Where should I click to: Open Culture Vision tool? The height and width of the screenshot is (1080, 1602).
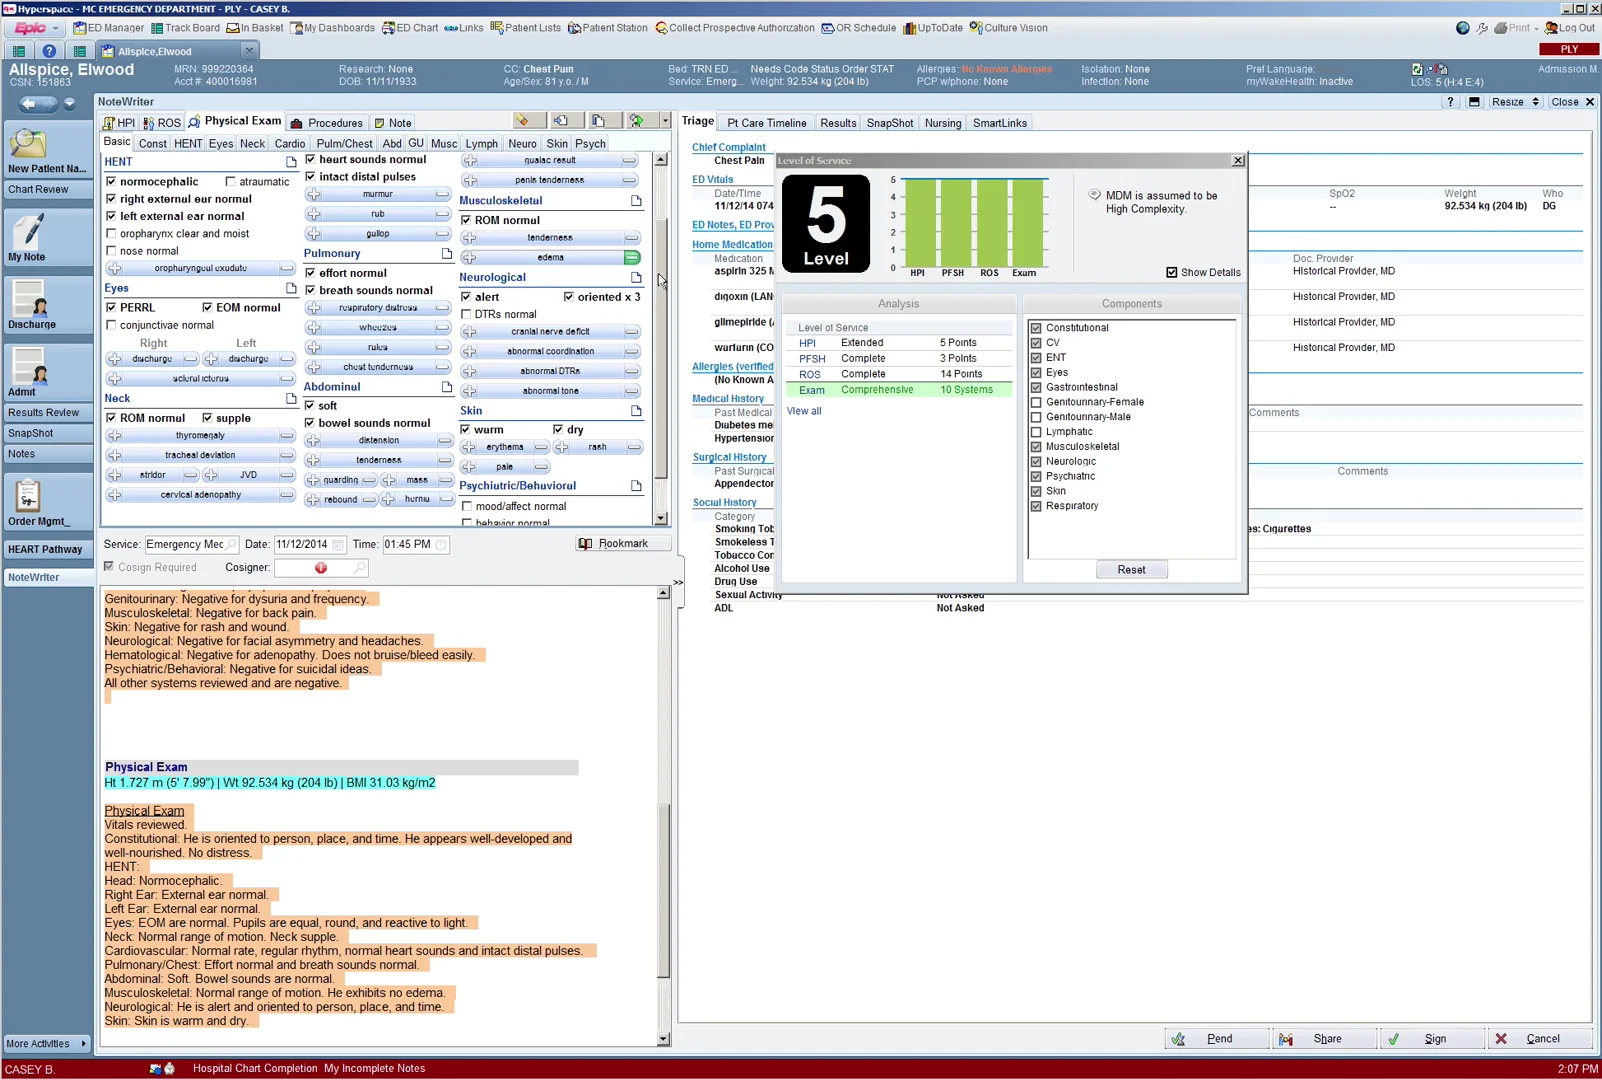coord(1008,28)
